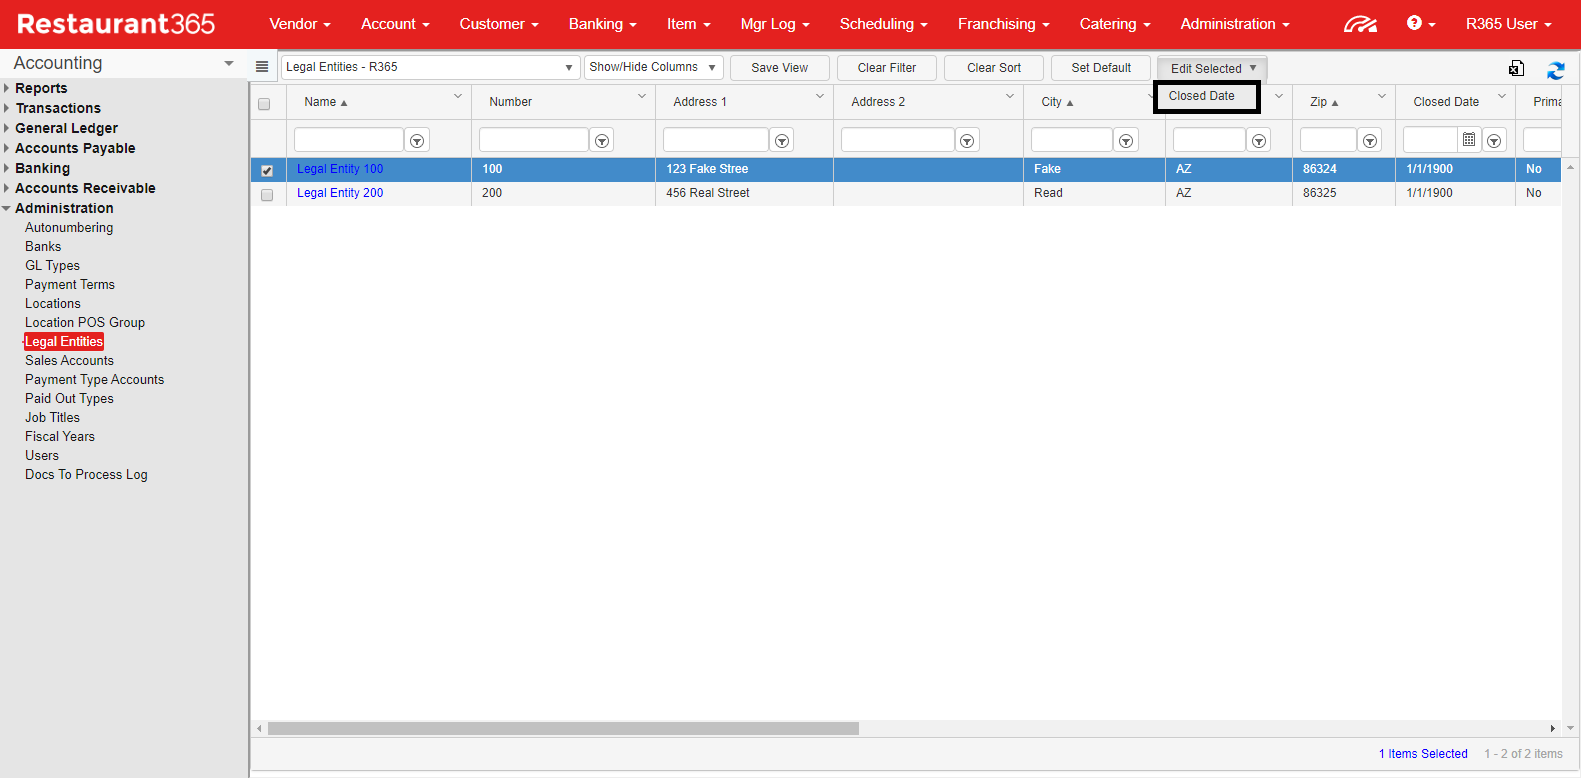Refresh the Legal Entities list
1581x778 pixels.
click(x=1556, y=70)
